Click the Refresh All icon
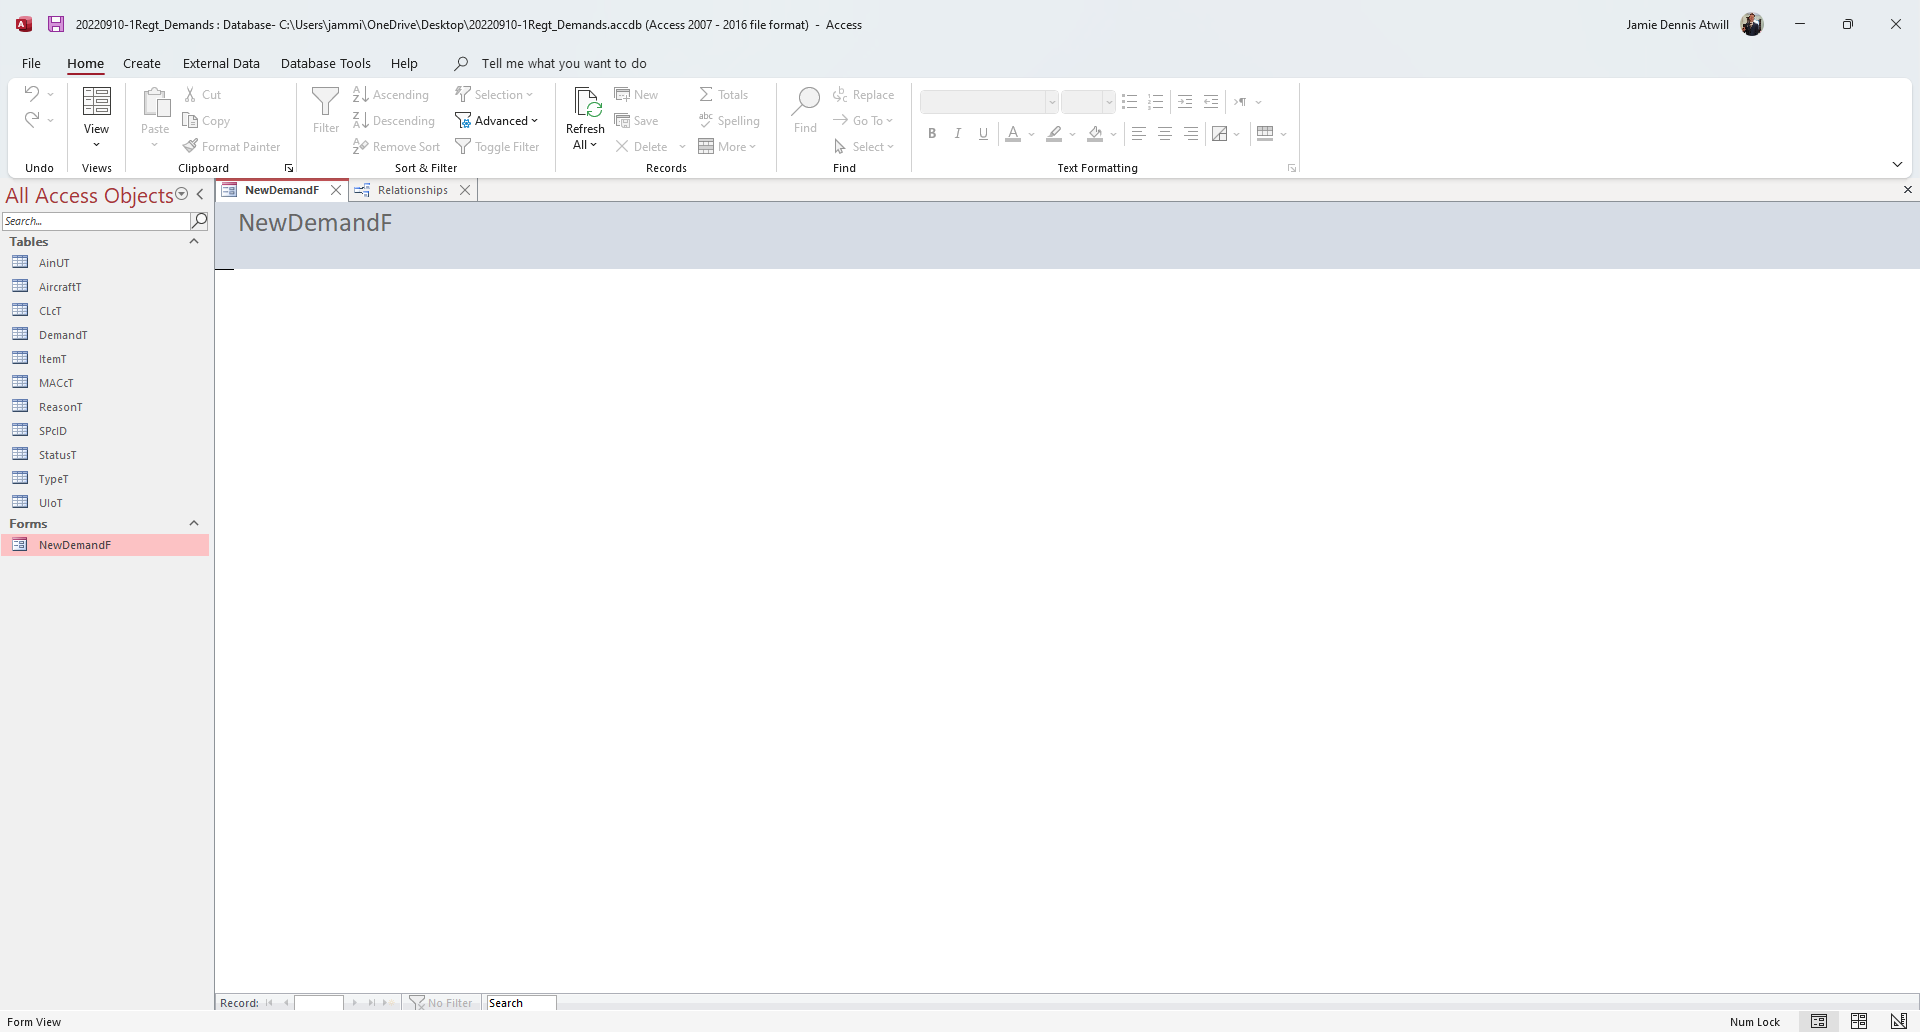This screenshot has width=1920, height=1032. pos(586,102)
